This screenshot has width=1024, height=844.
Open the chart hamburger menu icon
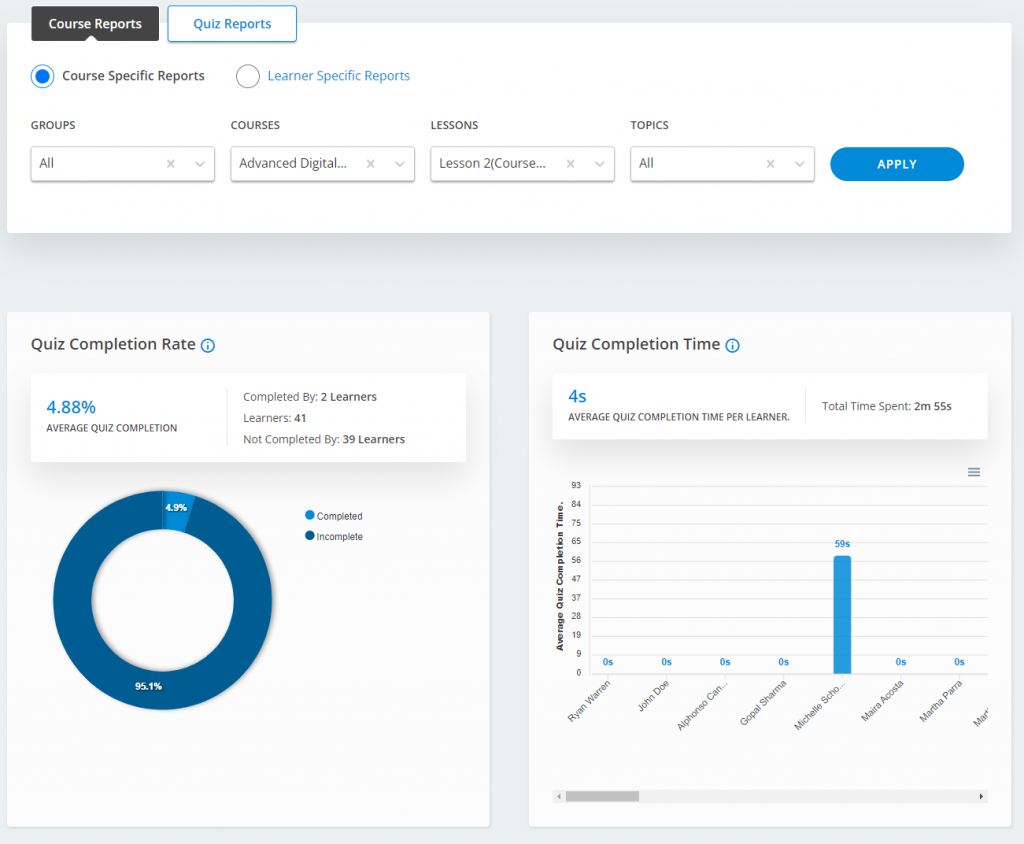(974, 472)
